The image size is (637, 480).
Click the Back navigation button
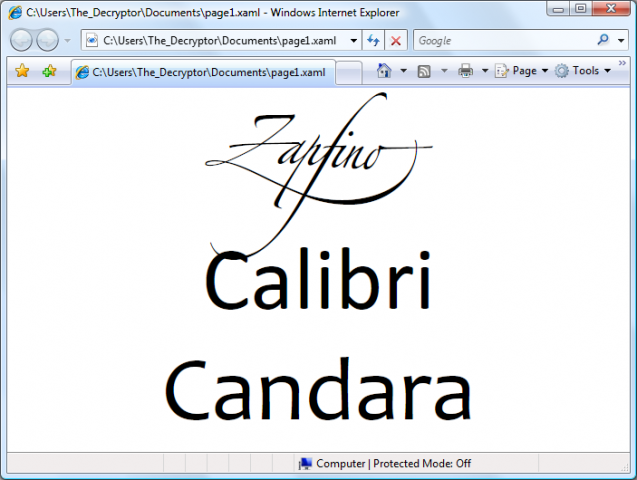point(21,40)
